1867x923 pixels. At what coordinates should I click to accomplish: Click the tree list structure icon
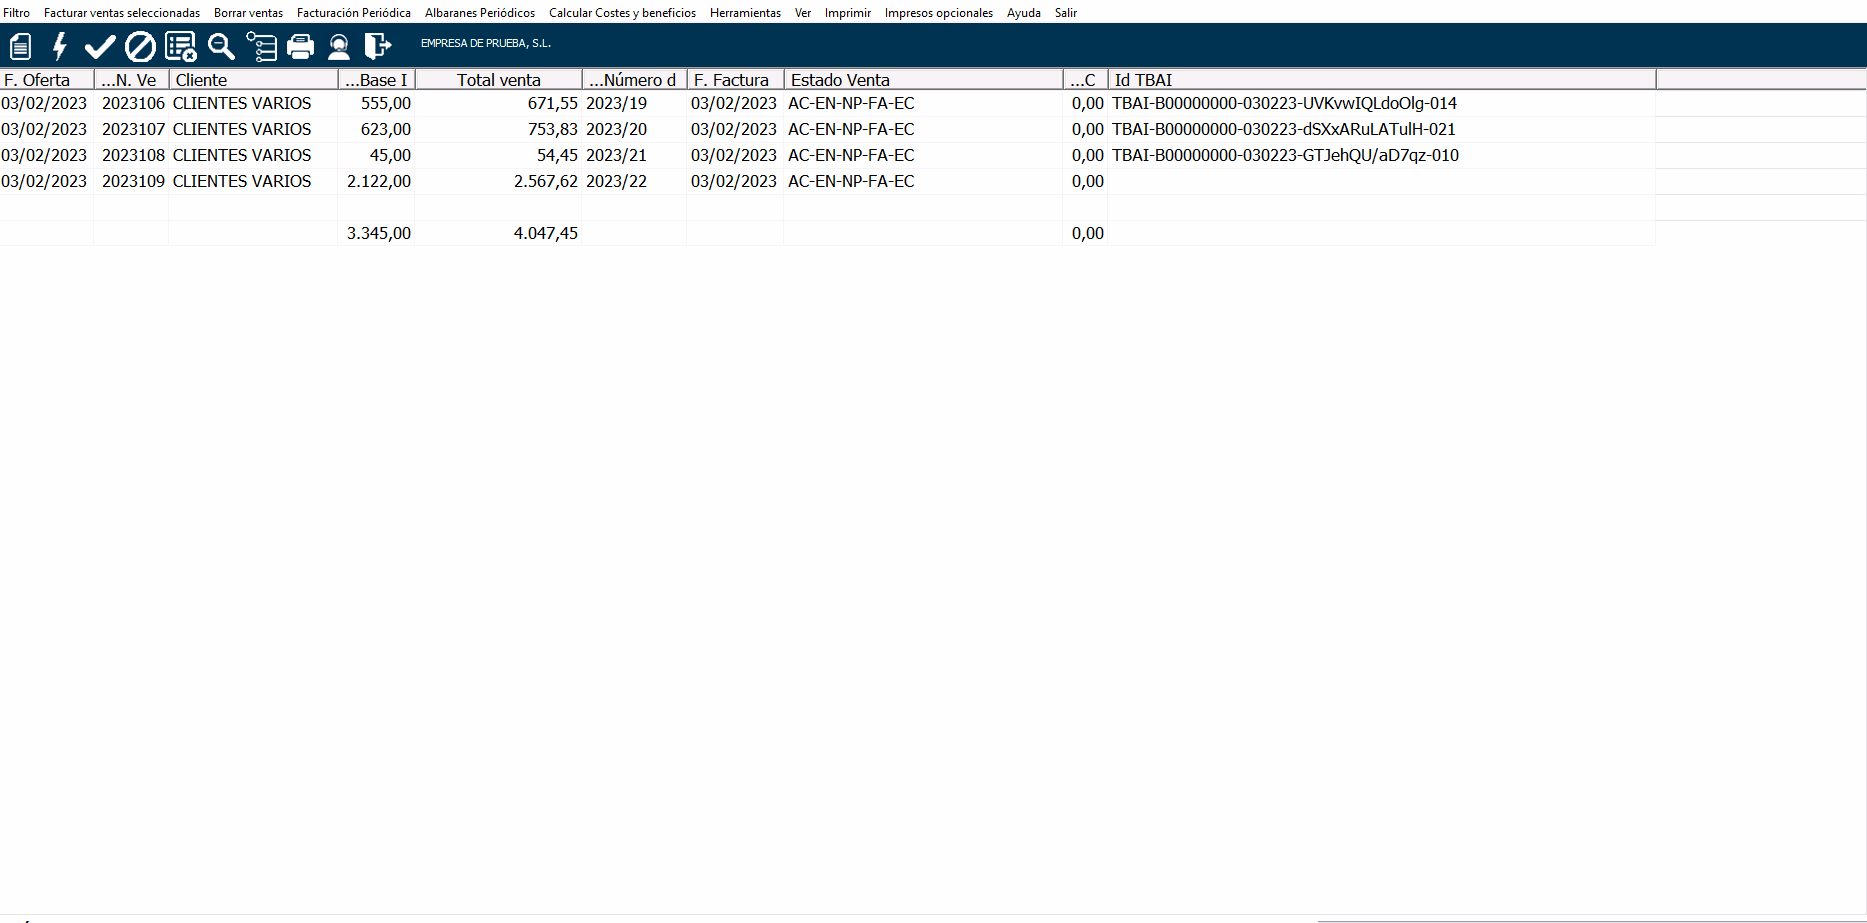point(261,46)
